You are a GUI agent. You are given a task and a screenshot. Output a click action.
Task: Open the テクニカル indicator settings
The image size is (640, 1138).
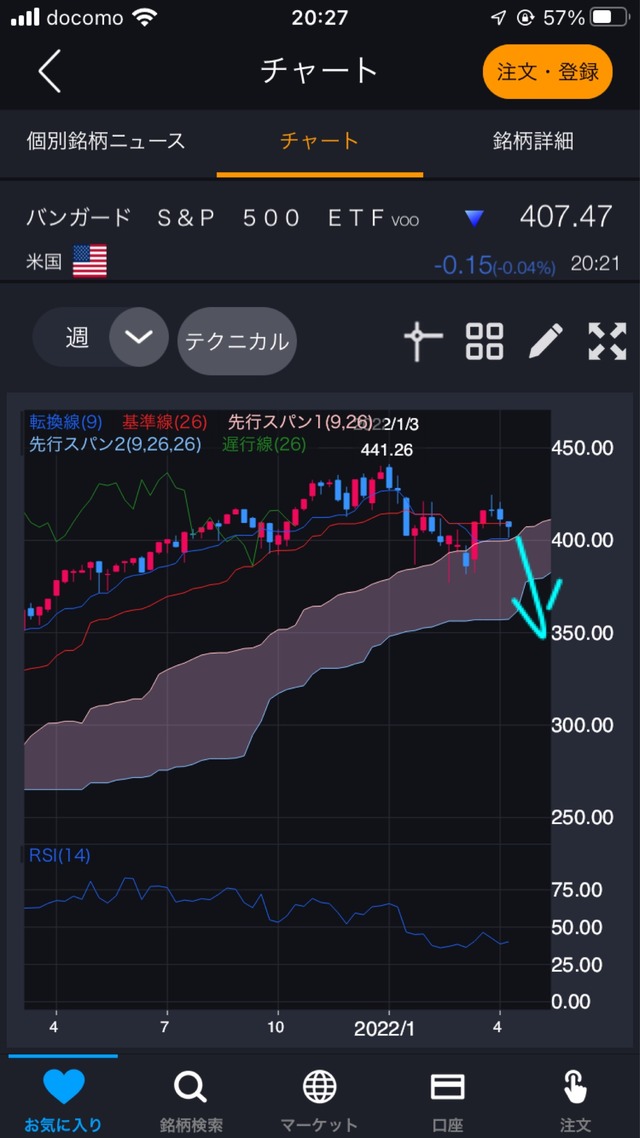[237, 341]
